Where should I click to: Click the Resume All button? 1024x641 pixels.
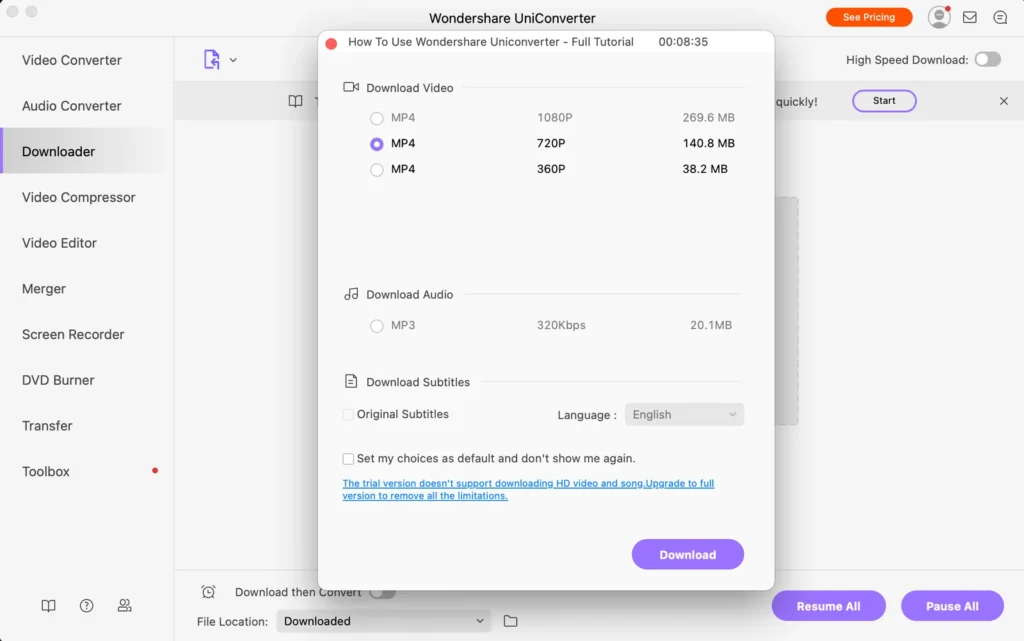click(828, 606)
